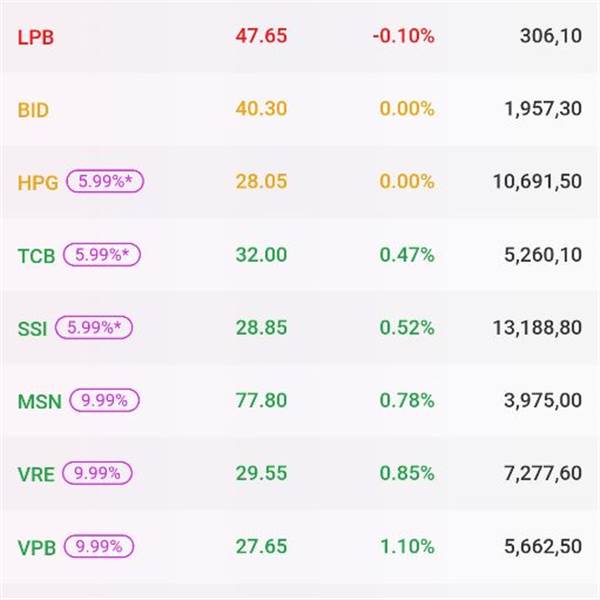Click the 5.99%* badge beside HPG
The height and width of the screenshot is (600, 600).
[x=105, y=181]
